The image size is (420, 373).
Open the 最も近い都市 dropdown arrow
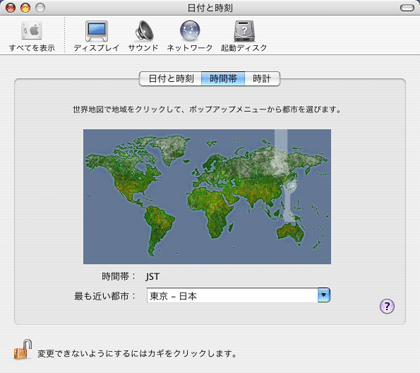tap(324, 295)
